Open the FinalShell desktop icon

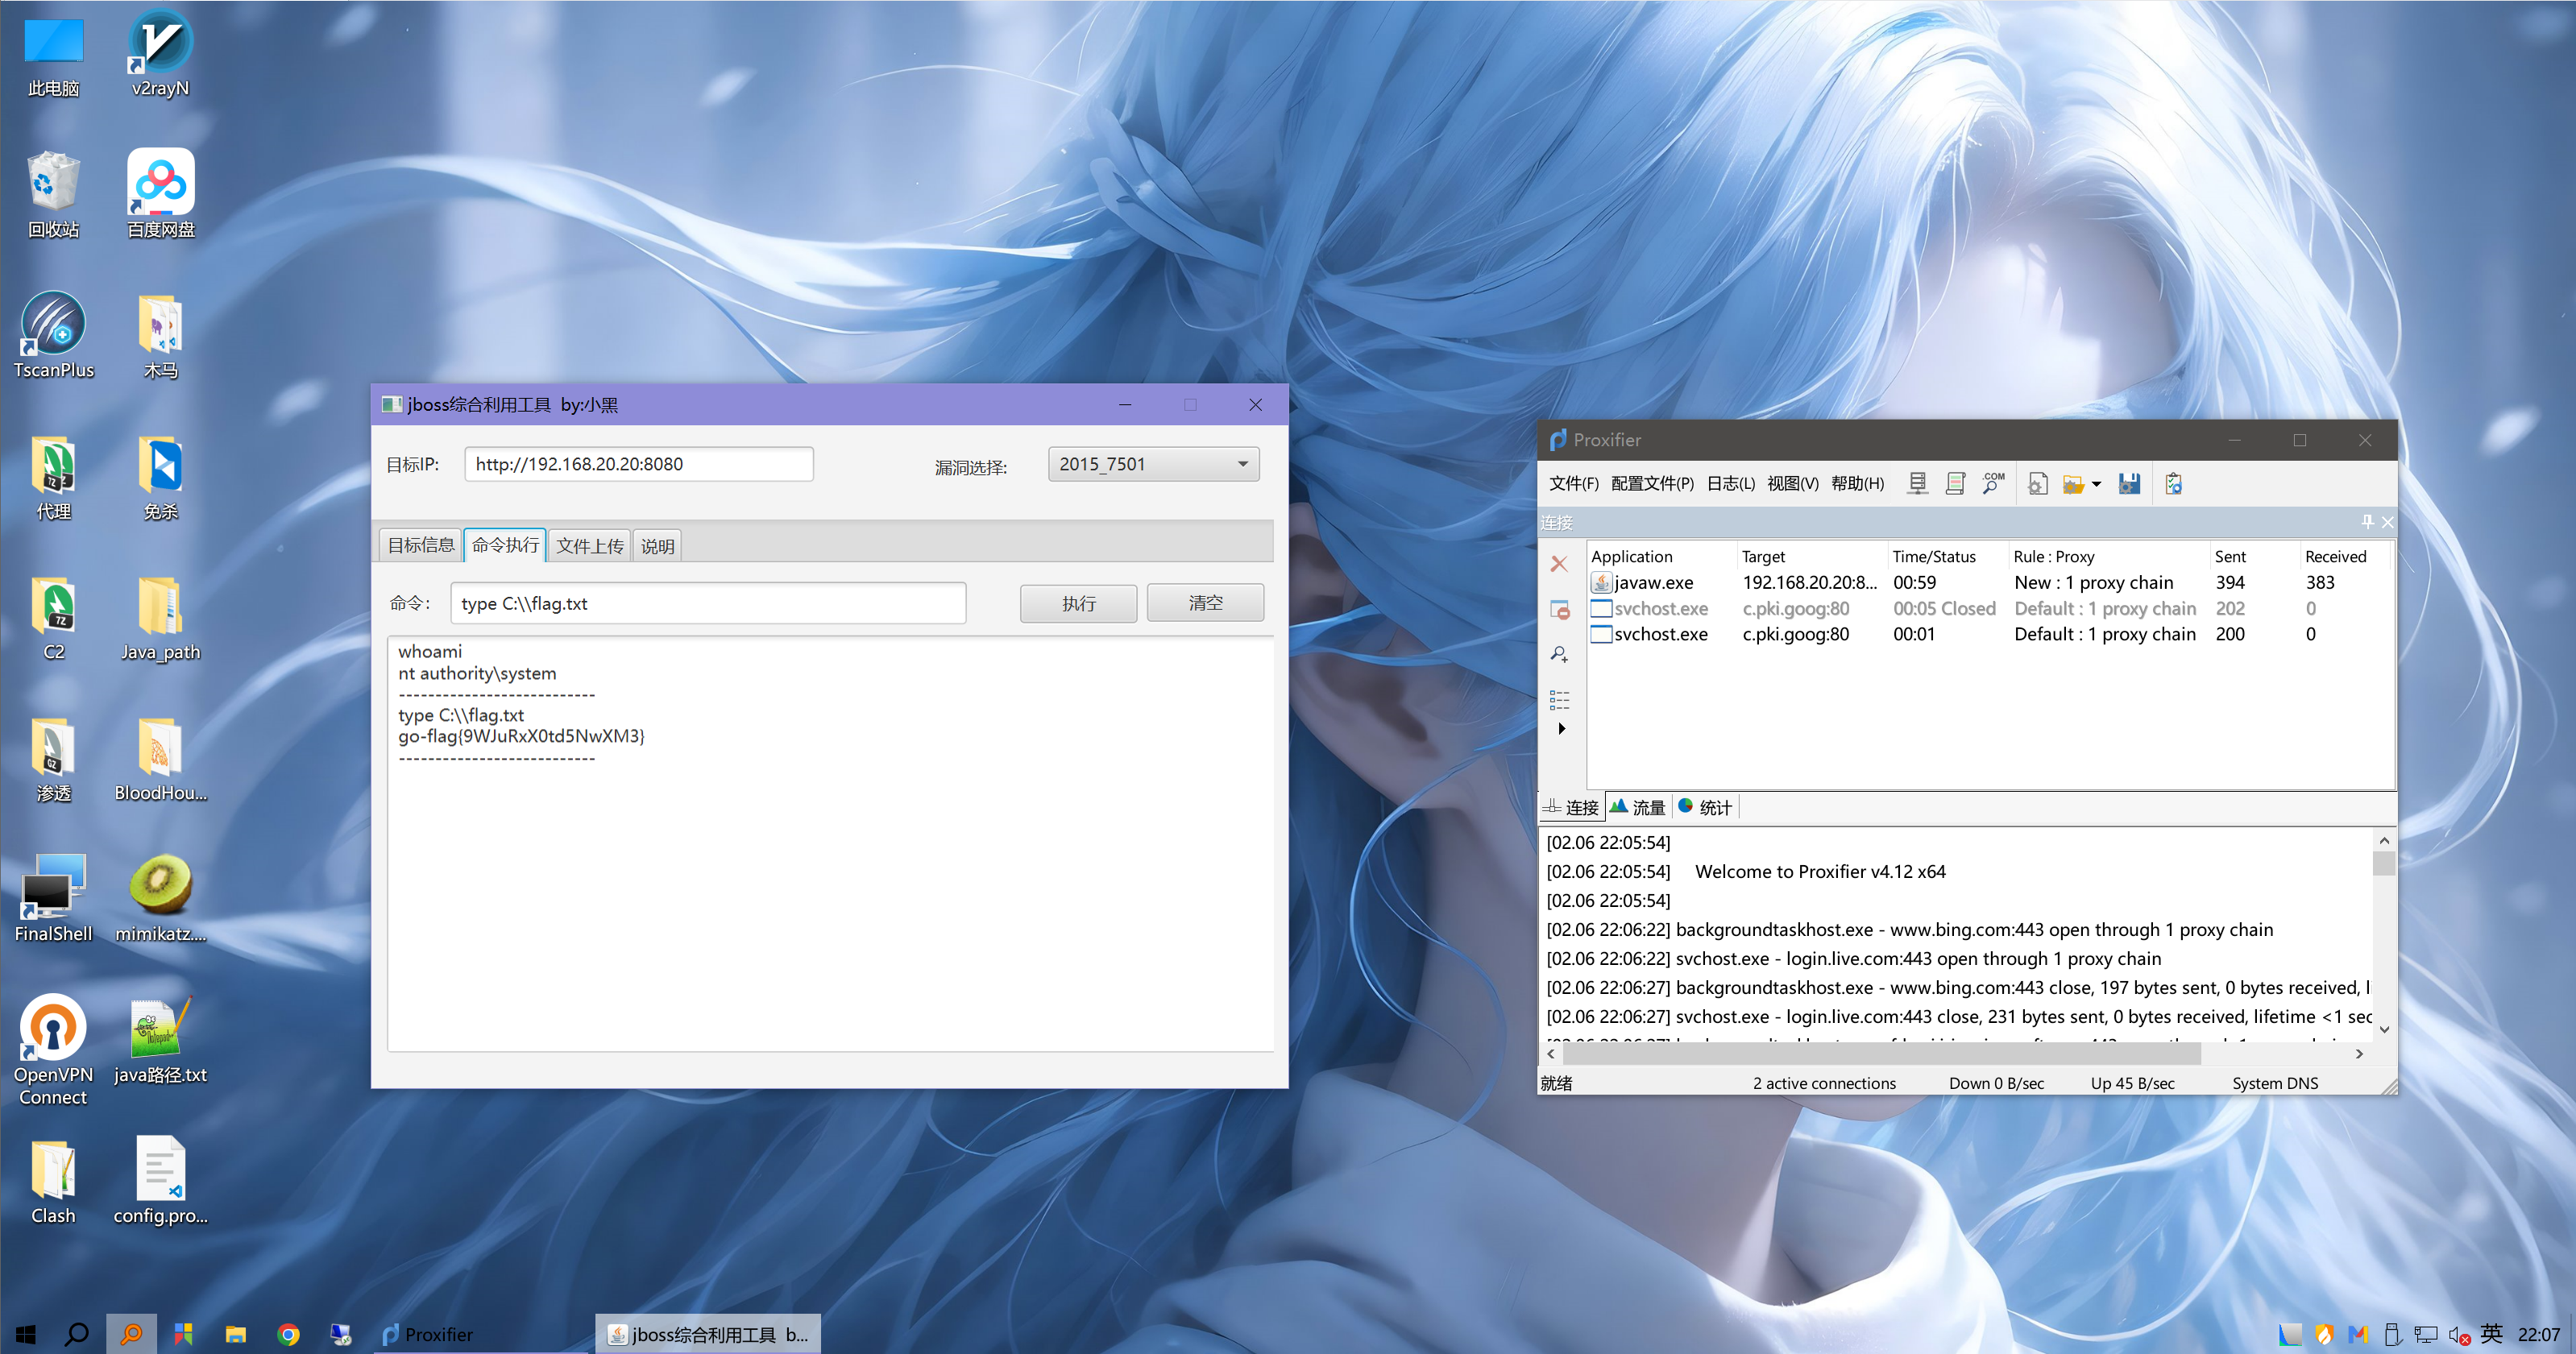(x=53, y=898)
